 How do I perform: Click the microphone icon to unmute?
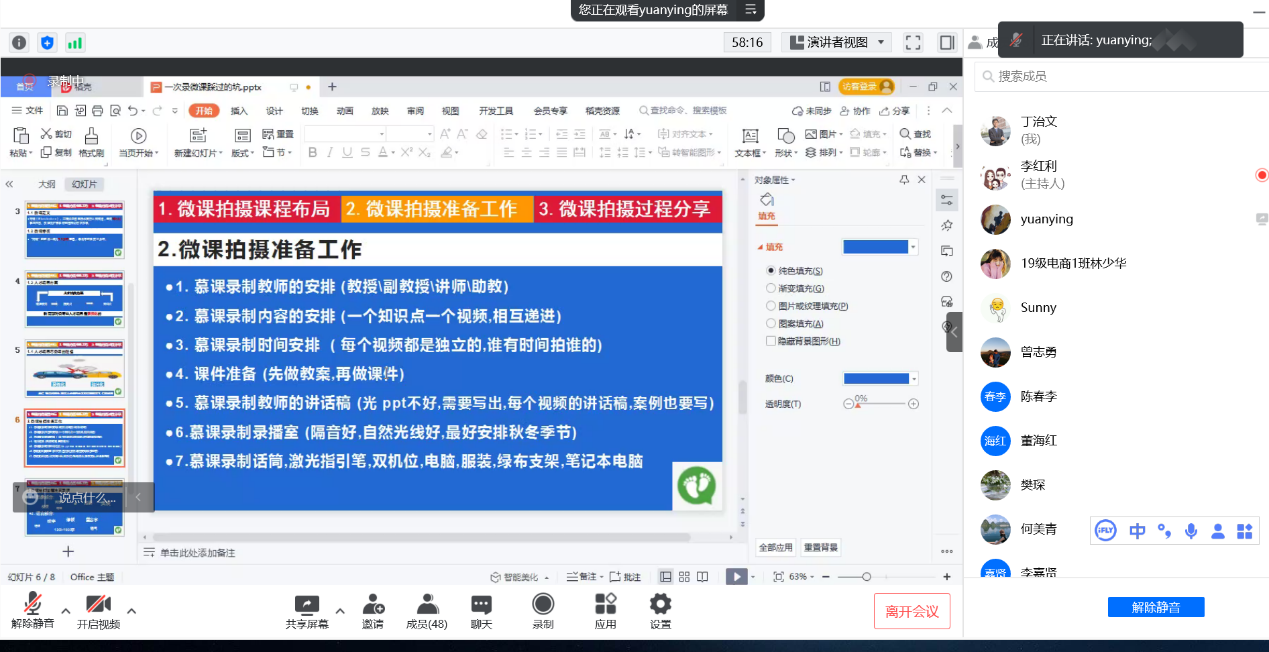pyautogui.click(x=33, y=605)
